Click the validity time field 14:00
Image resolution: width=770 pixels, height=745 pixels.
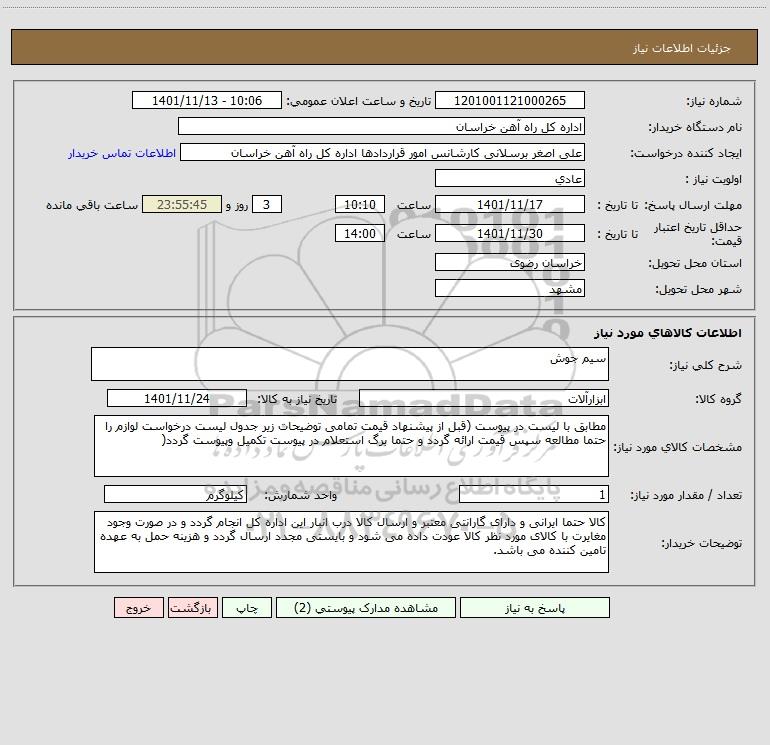[359, 233]
